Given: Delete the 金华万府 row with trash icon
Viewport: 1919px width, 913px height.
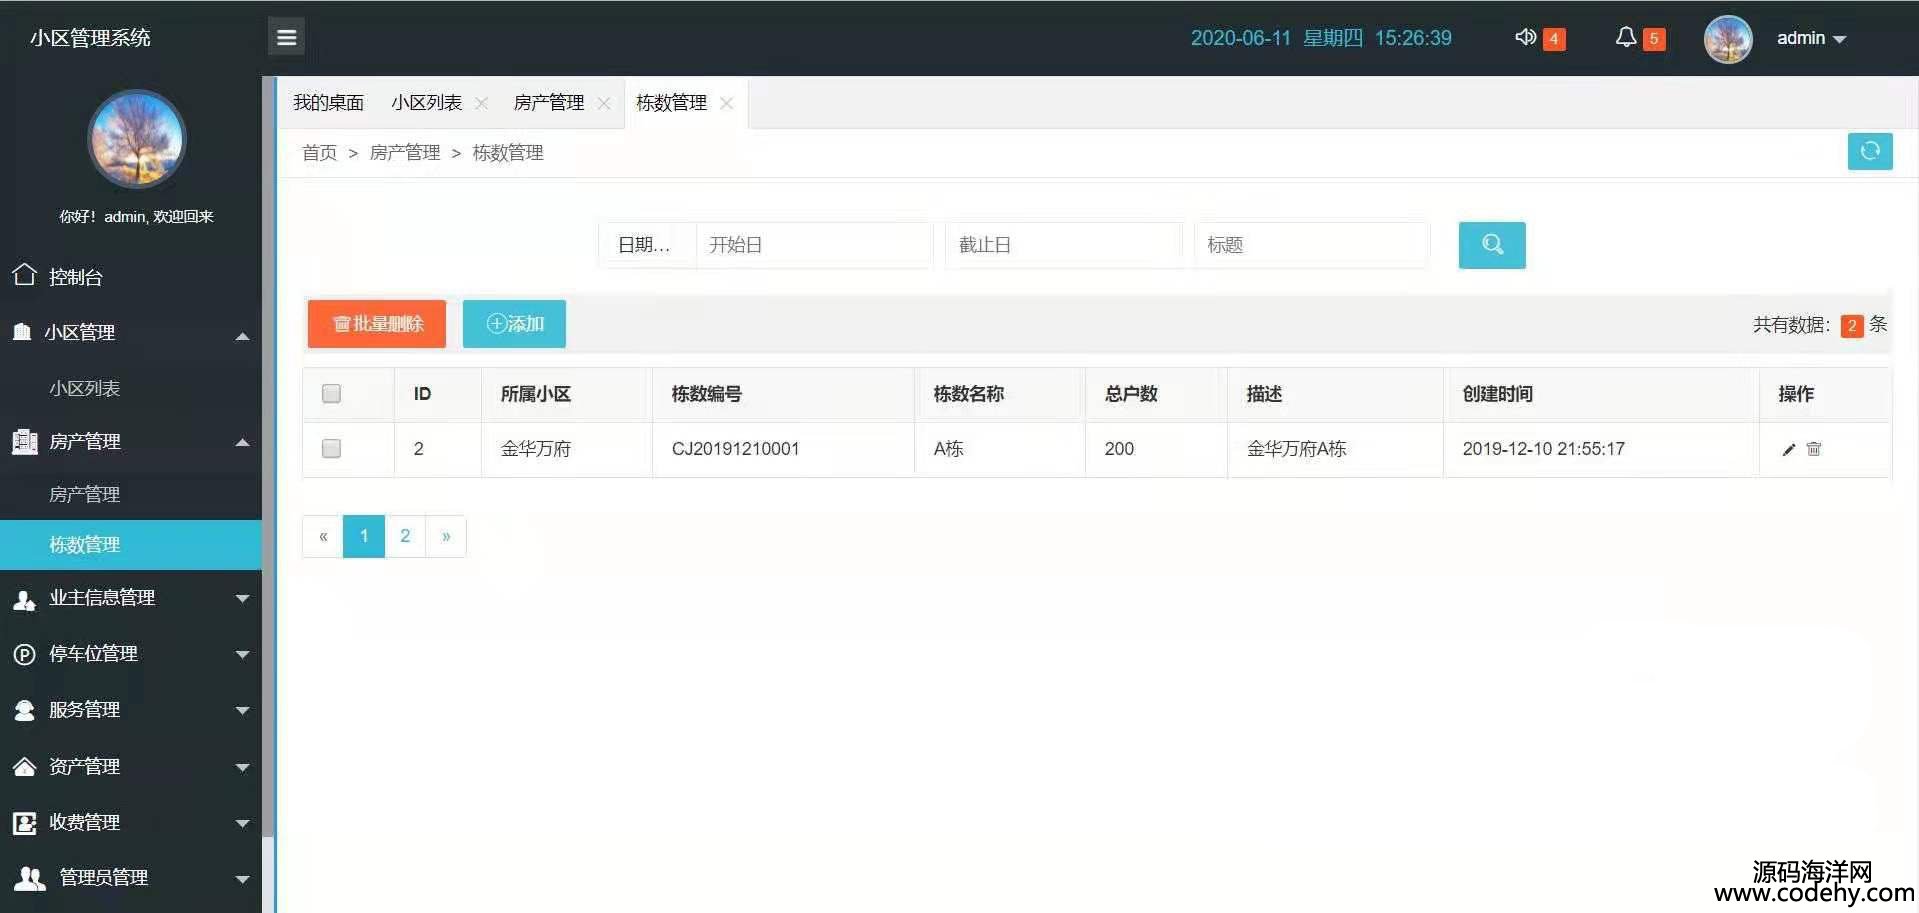Looking at the screenshot, I should click(1814, 449).
